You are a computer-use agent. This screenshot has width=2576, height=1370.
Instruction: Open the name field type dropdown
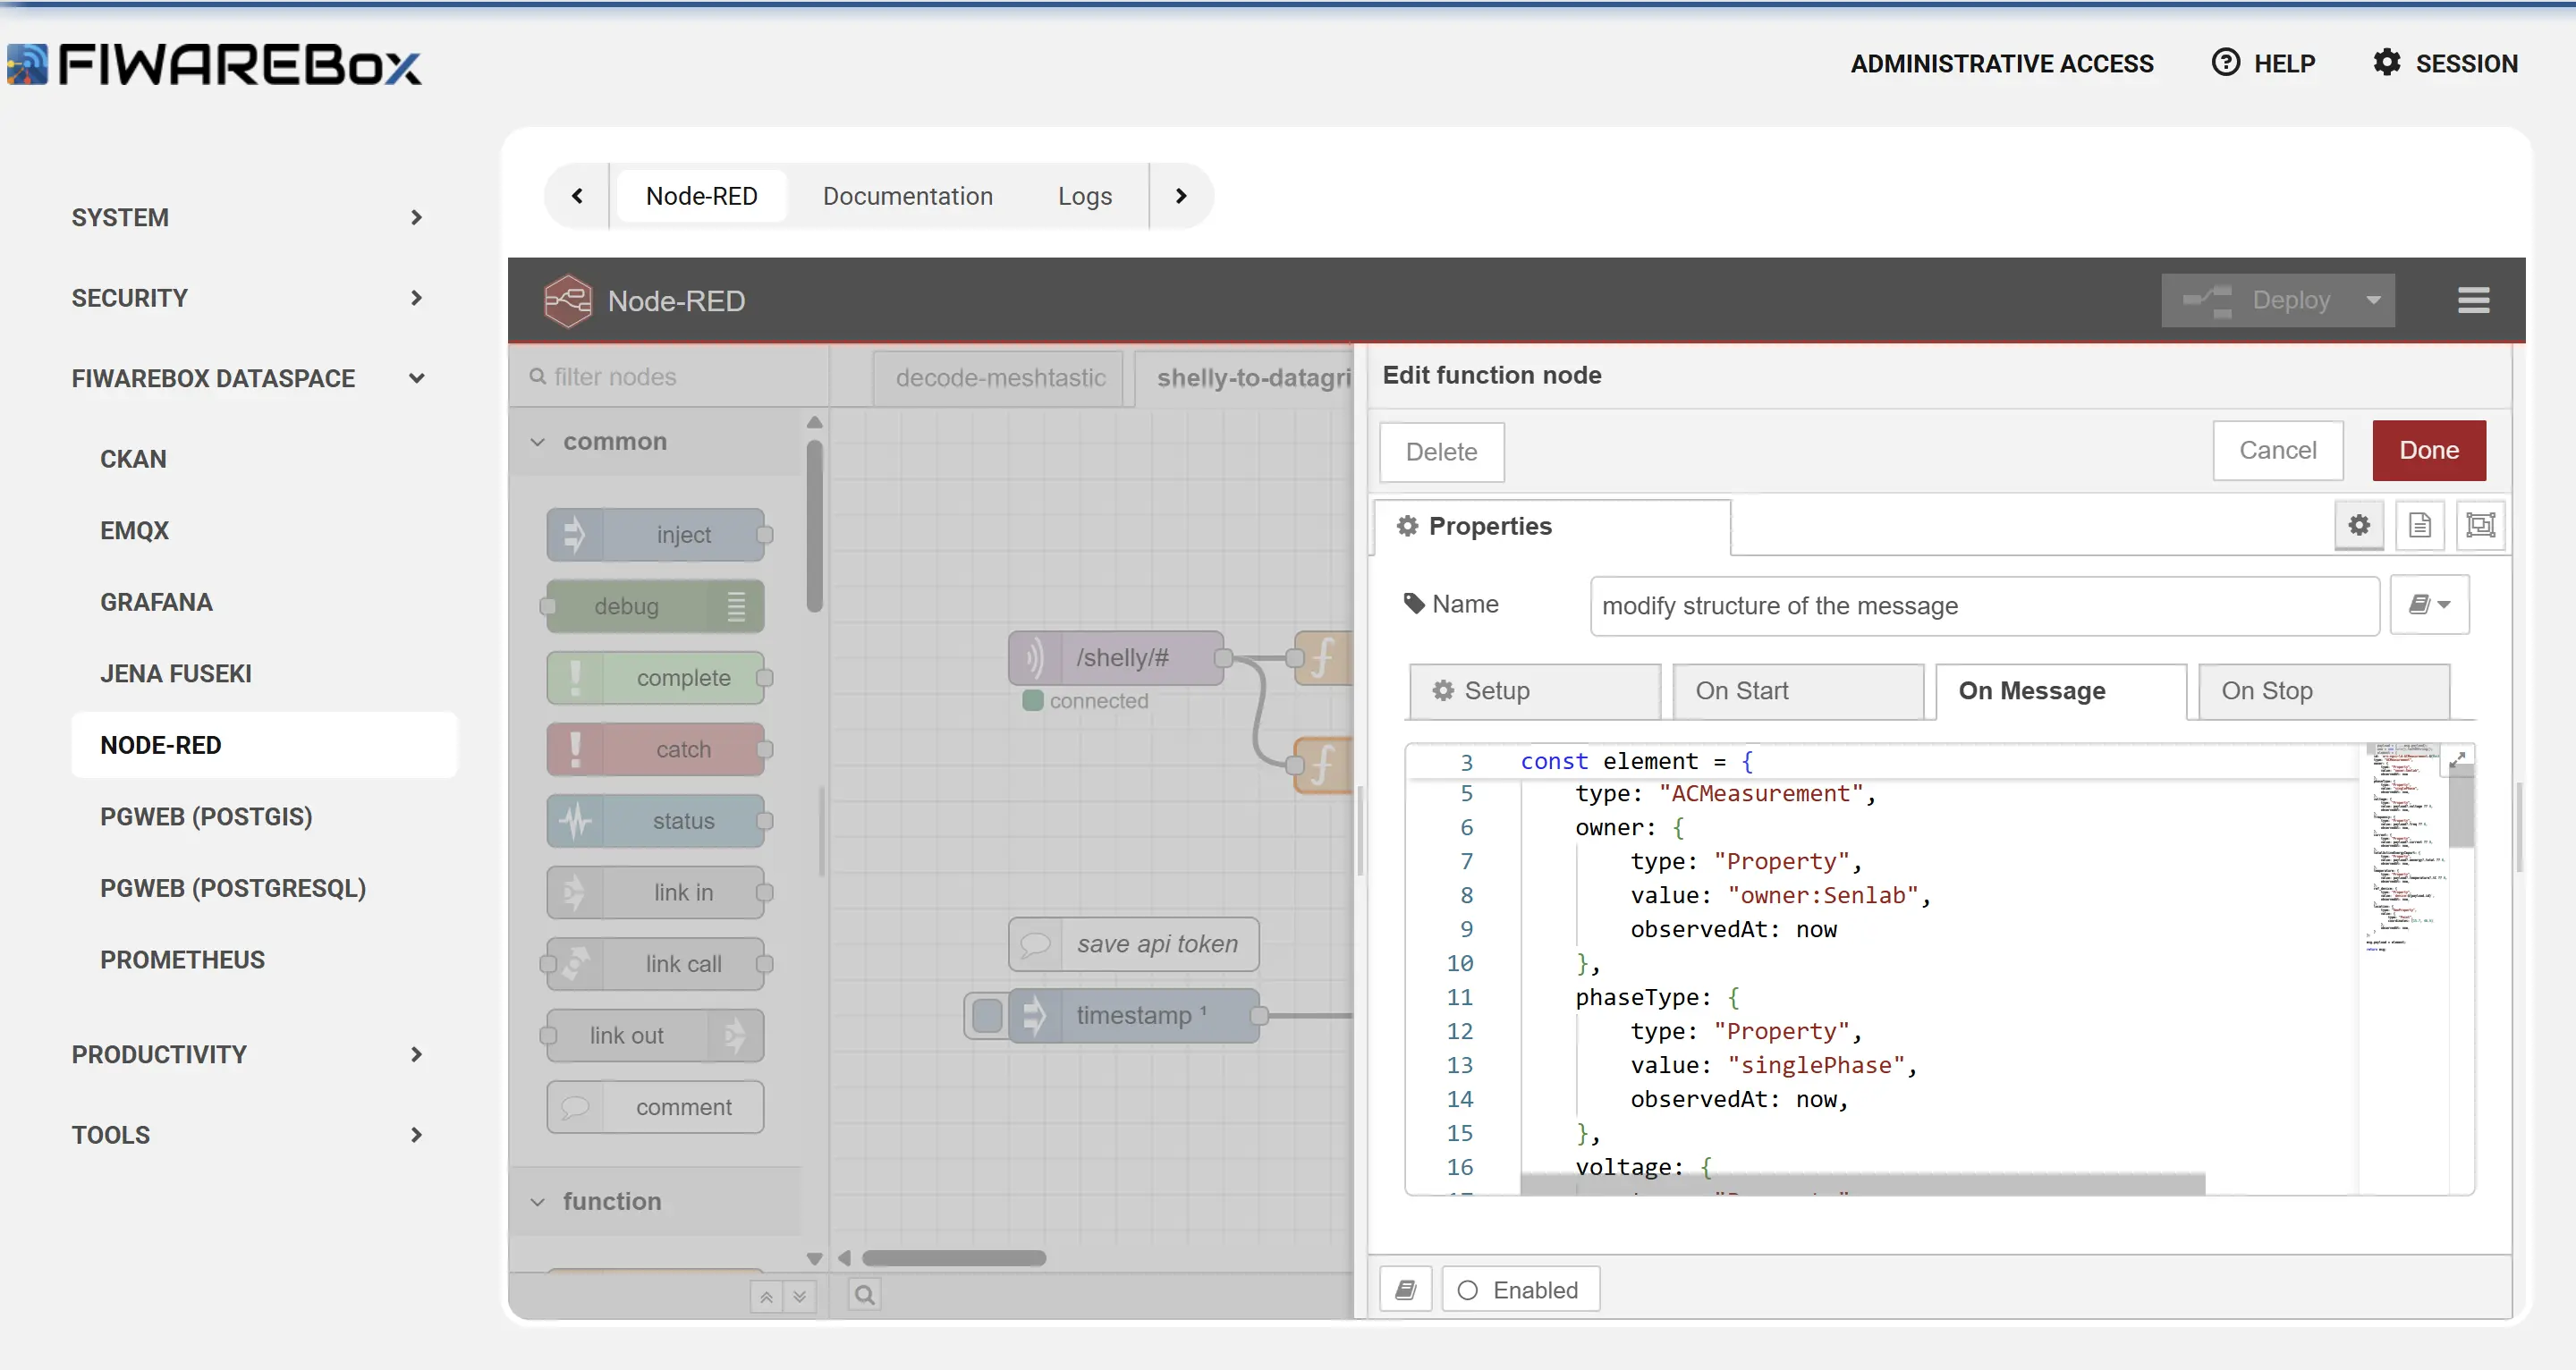tap(2429, 605)
